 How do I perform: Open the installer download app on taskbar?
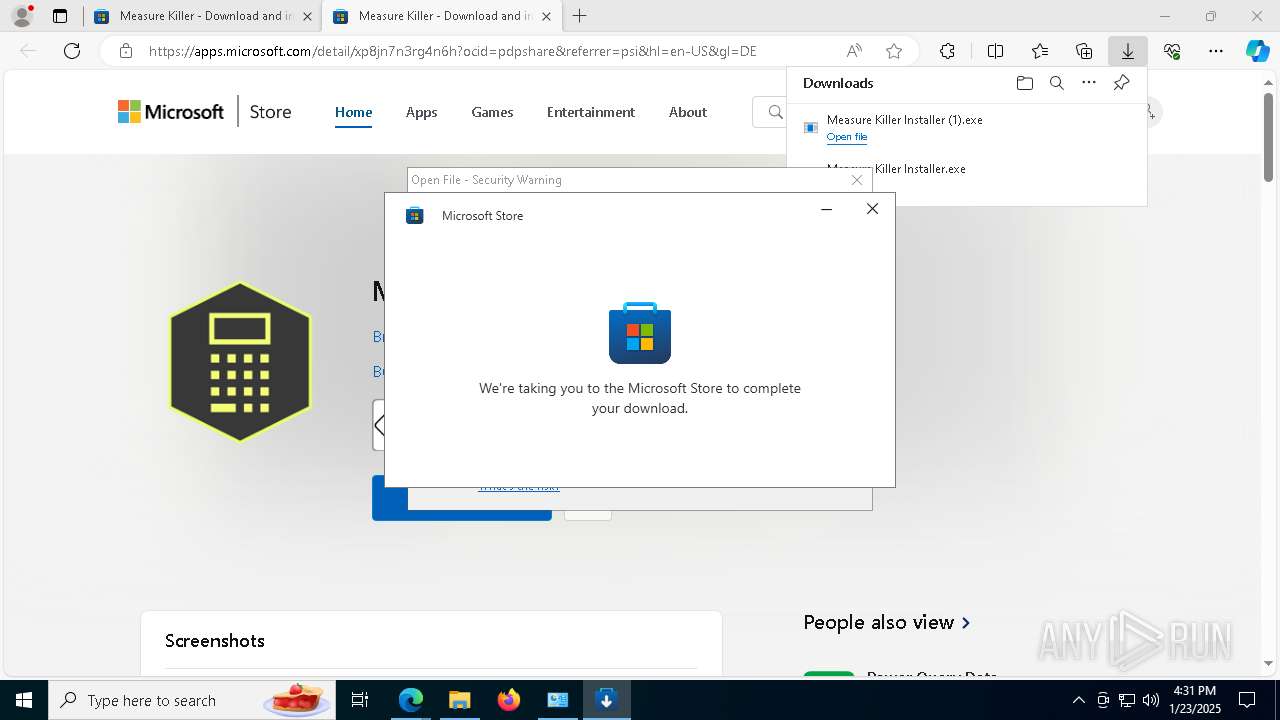[x=606, y=700]
